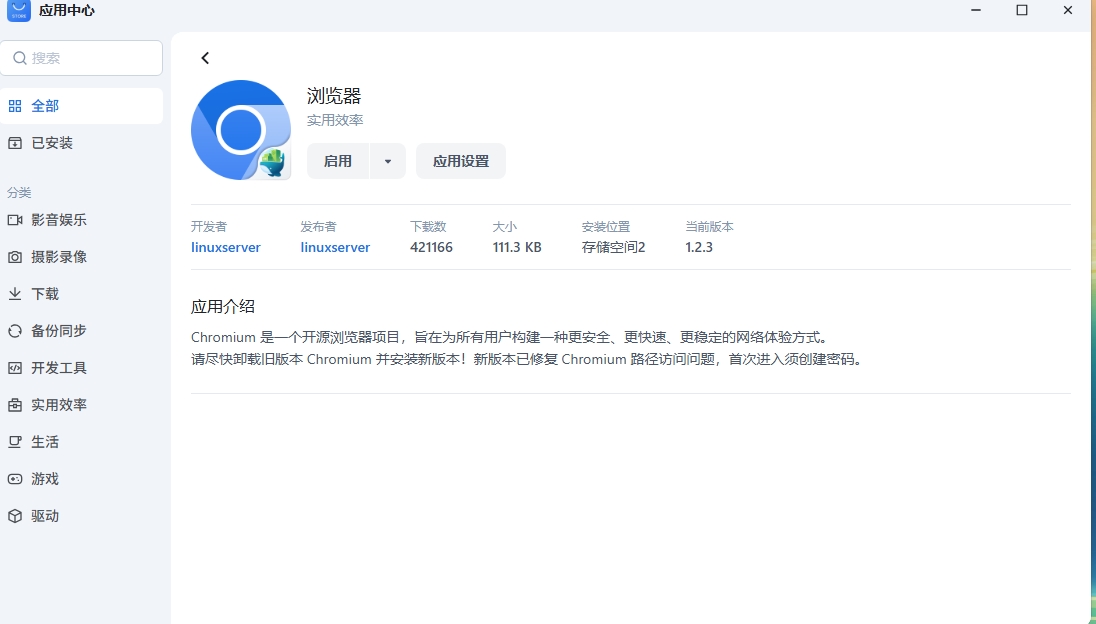This screenshot has width=1096, height=624.
Task: Click the code icon for 开发工具
Action: (x=15, y=368)
